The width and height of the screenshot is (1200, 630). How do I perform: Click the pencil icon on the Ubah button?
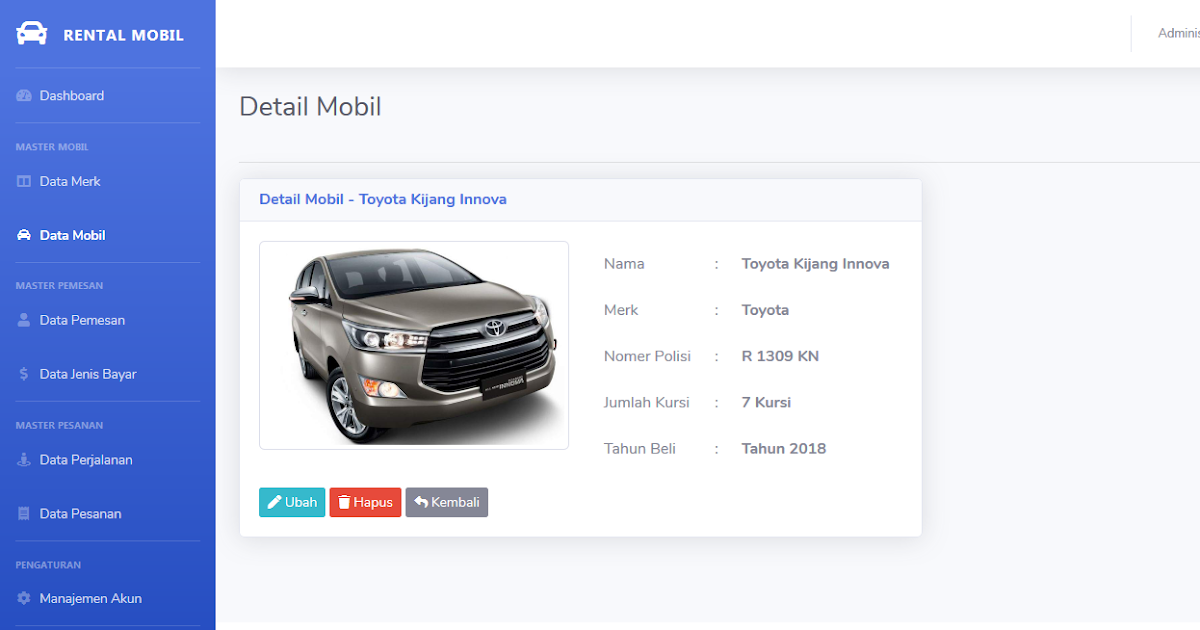coord(273,502)
